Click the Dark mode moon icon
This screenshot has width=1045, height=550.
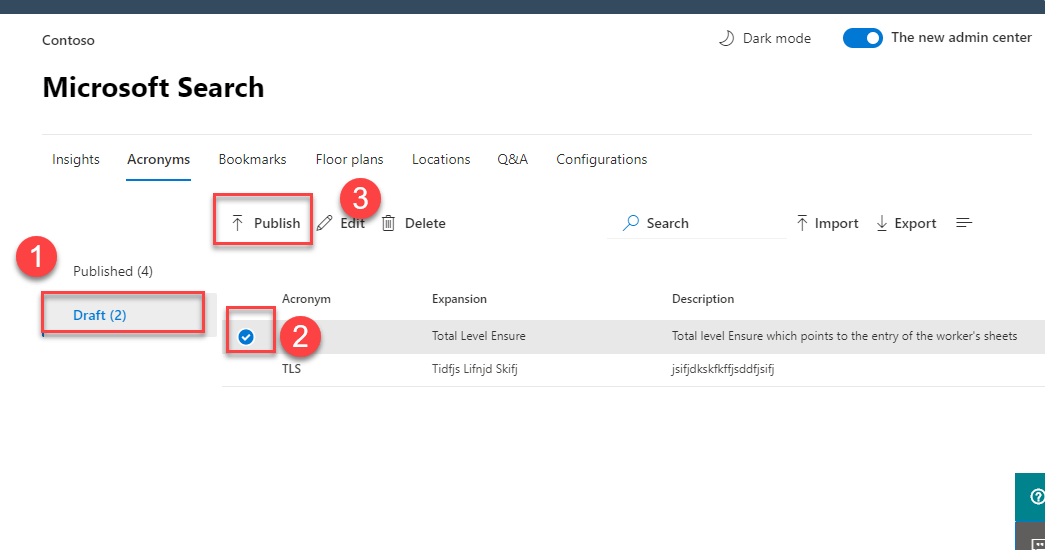[727, 38]
